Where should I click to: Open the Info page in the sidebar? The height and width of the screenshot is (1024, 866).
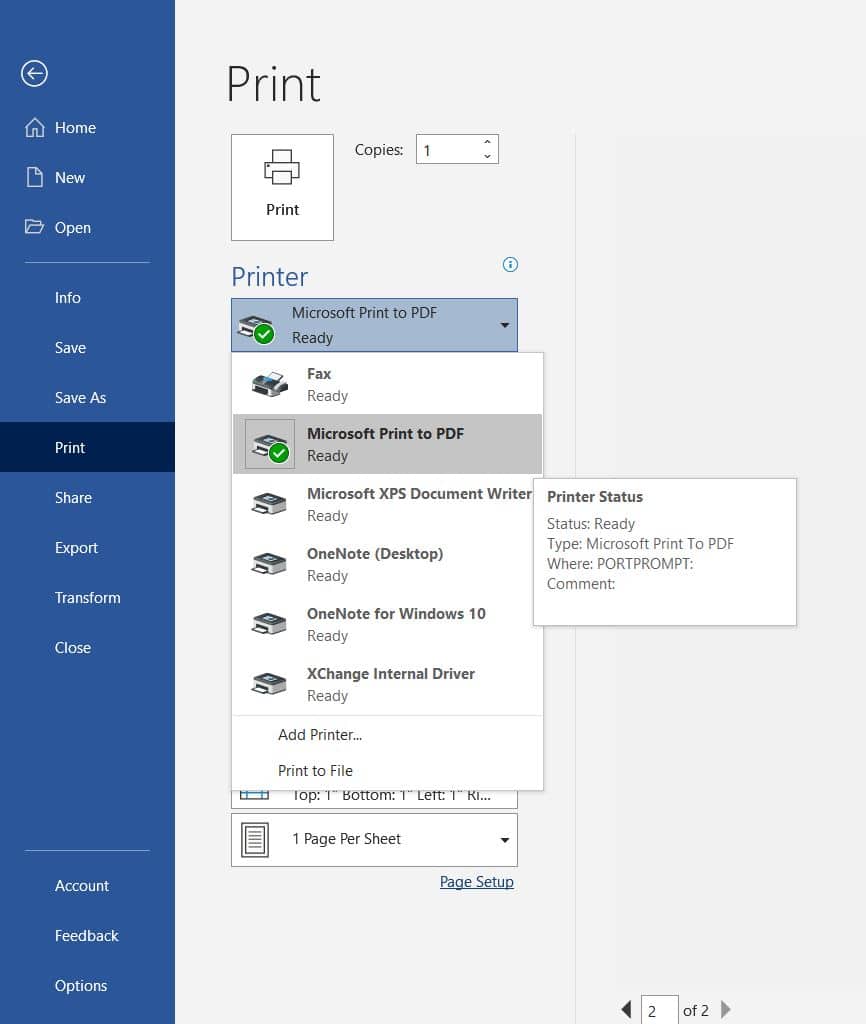coord(88,297)
